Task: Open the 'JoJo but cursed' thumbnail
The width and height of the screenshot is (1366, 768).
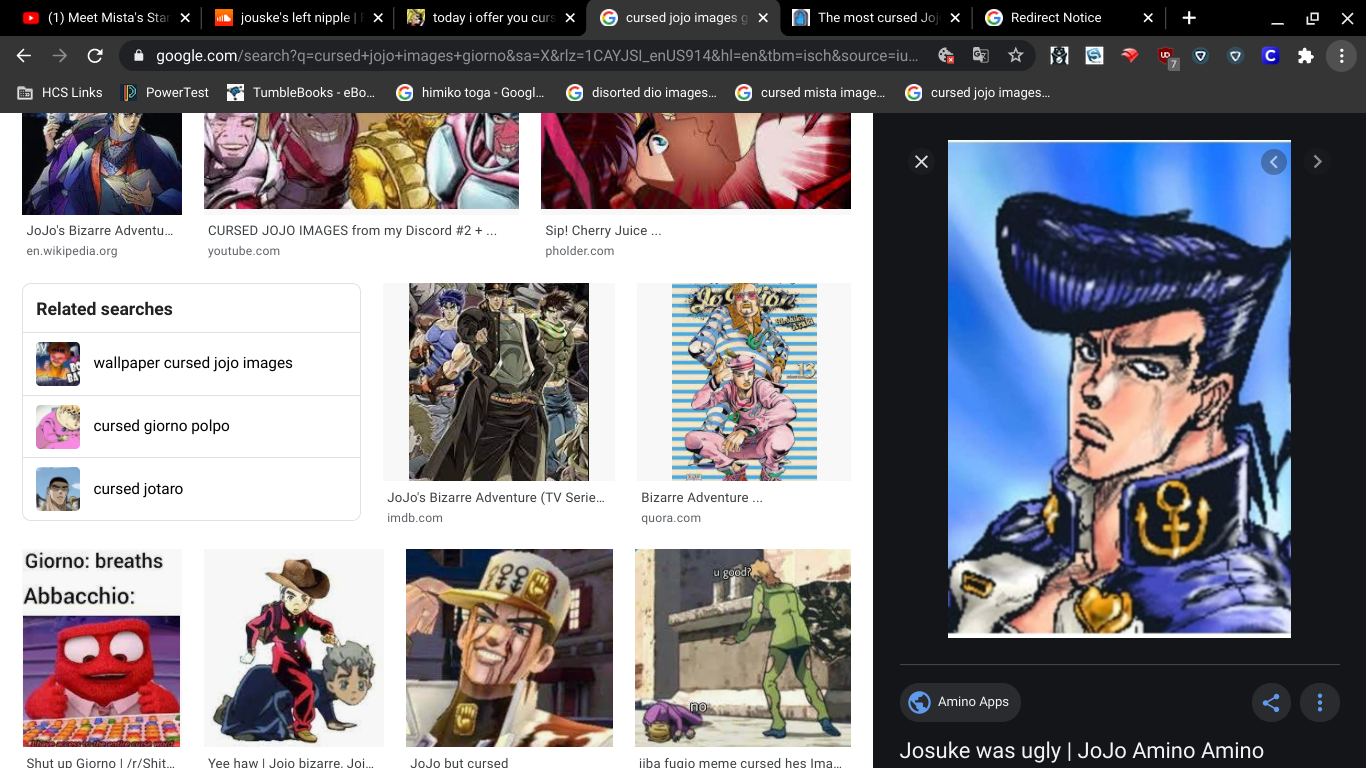Action: [x=509, y=648]
